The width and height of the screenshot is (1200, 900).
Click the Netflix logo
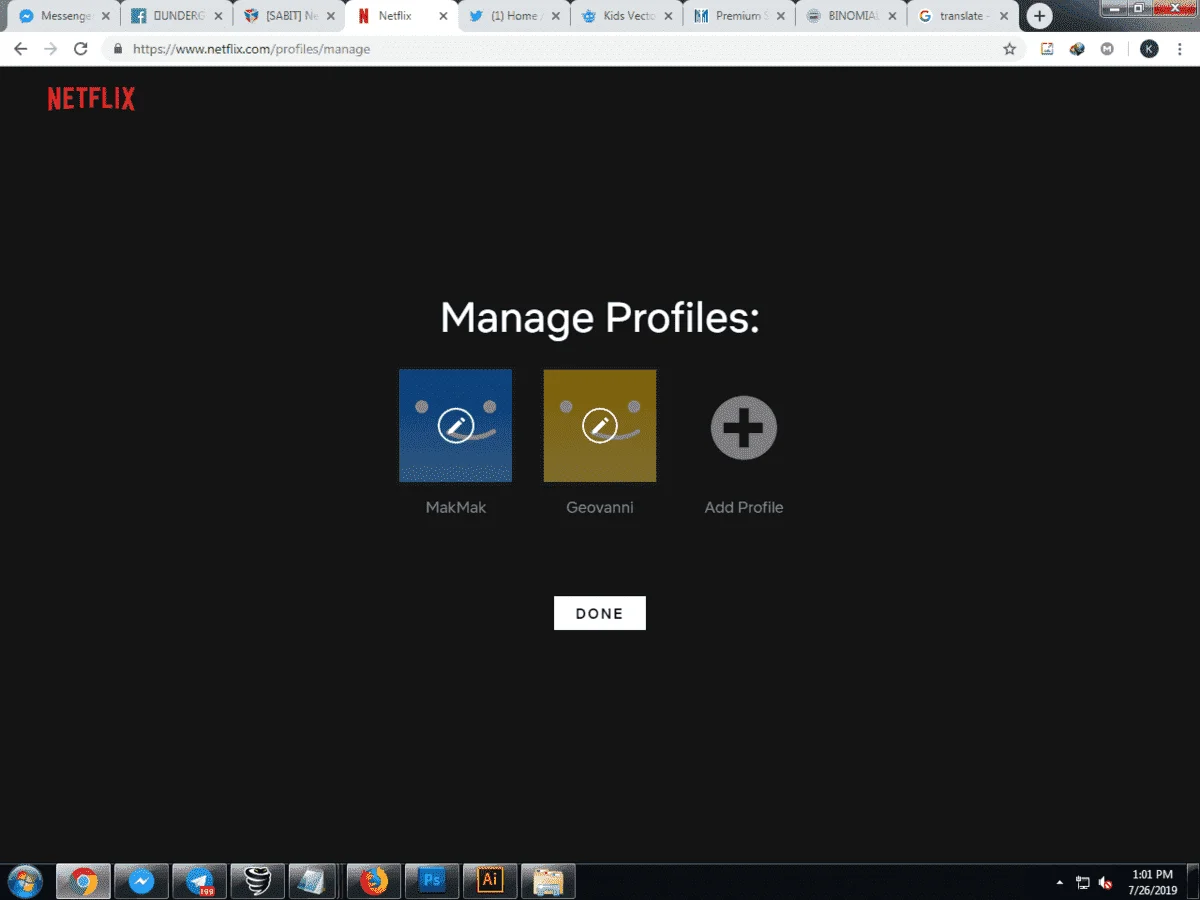pyautogui.click(x=91, y=98)
